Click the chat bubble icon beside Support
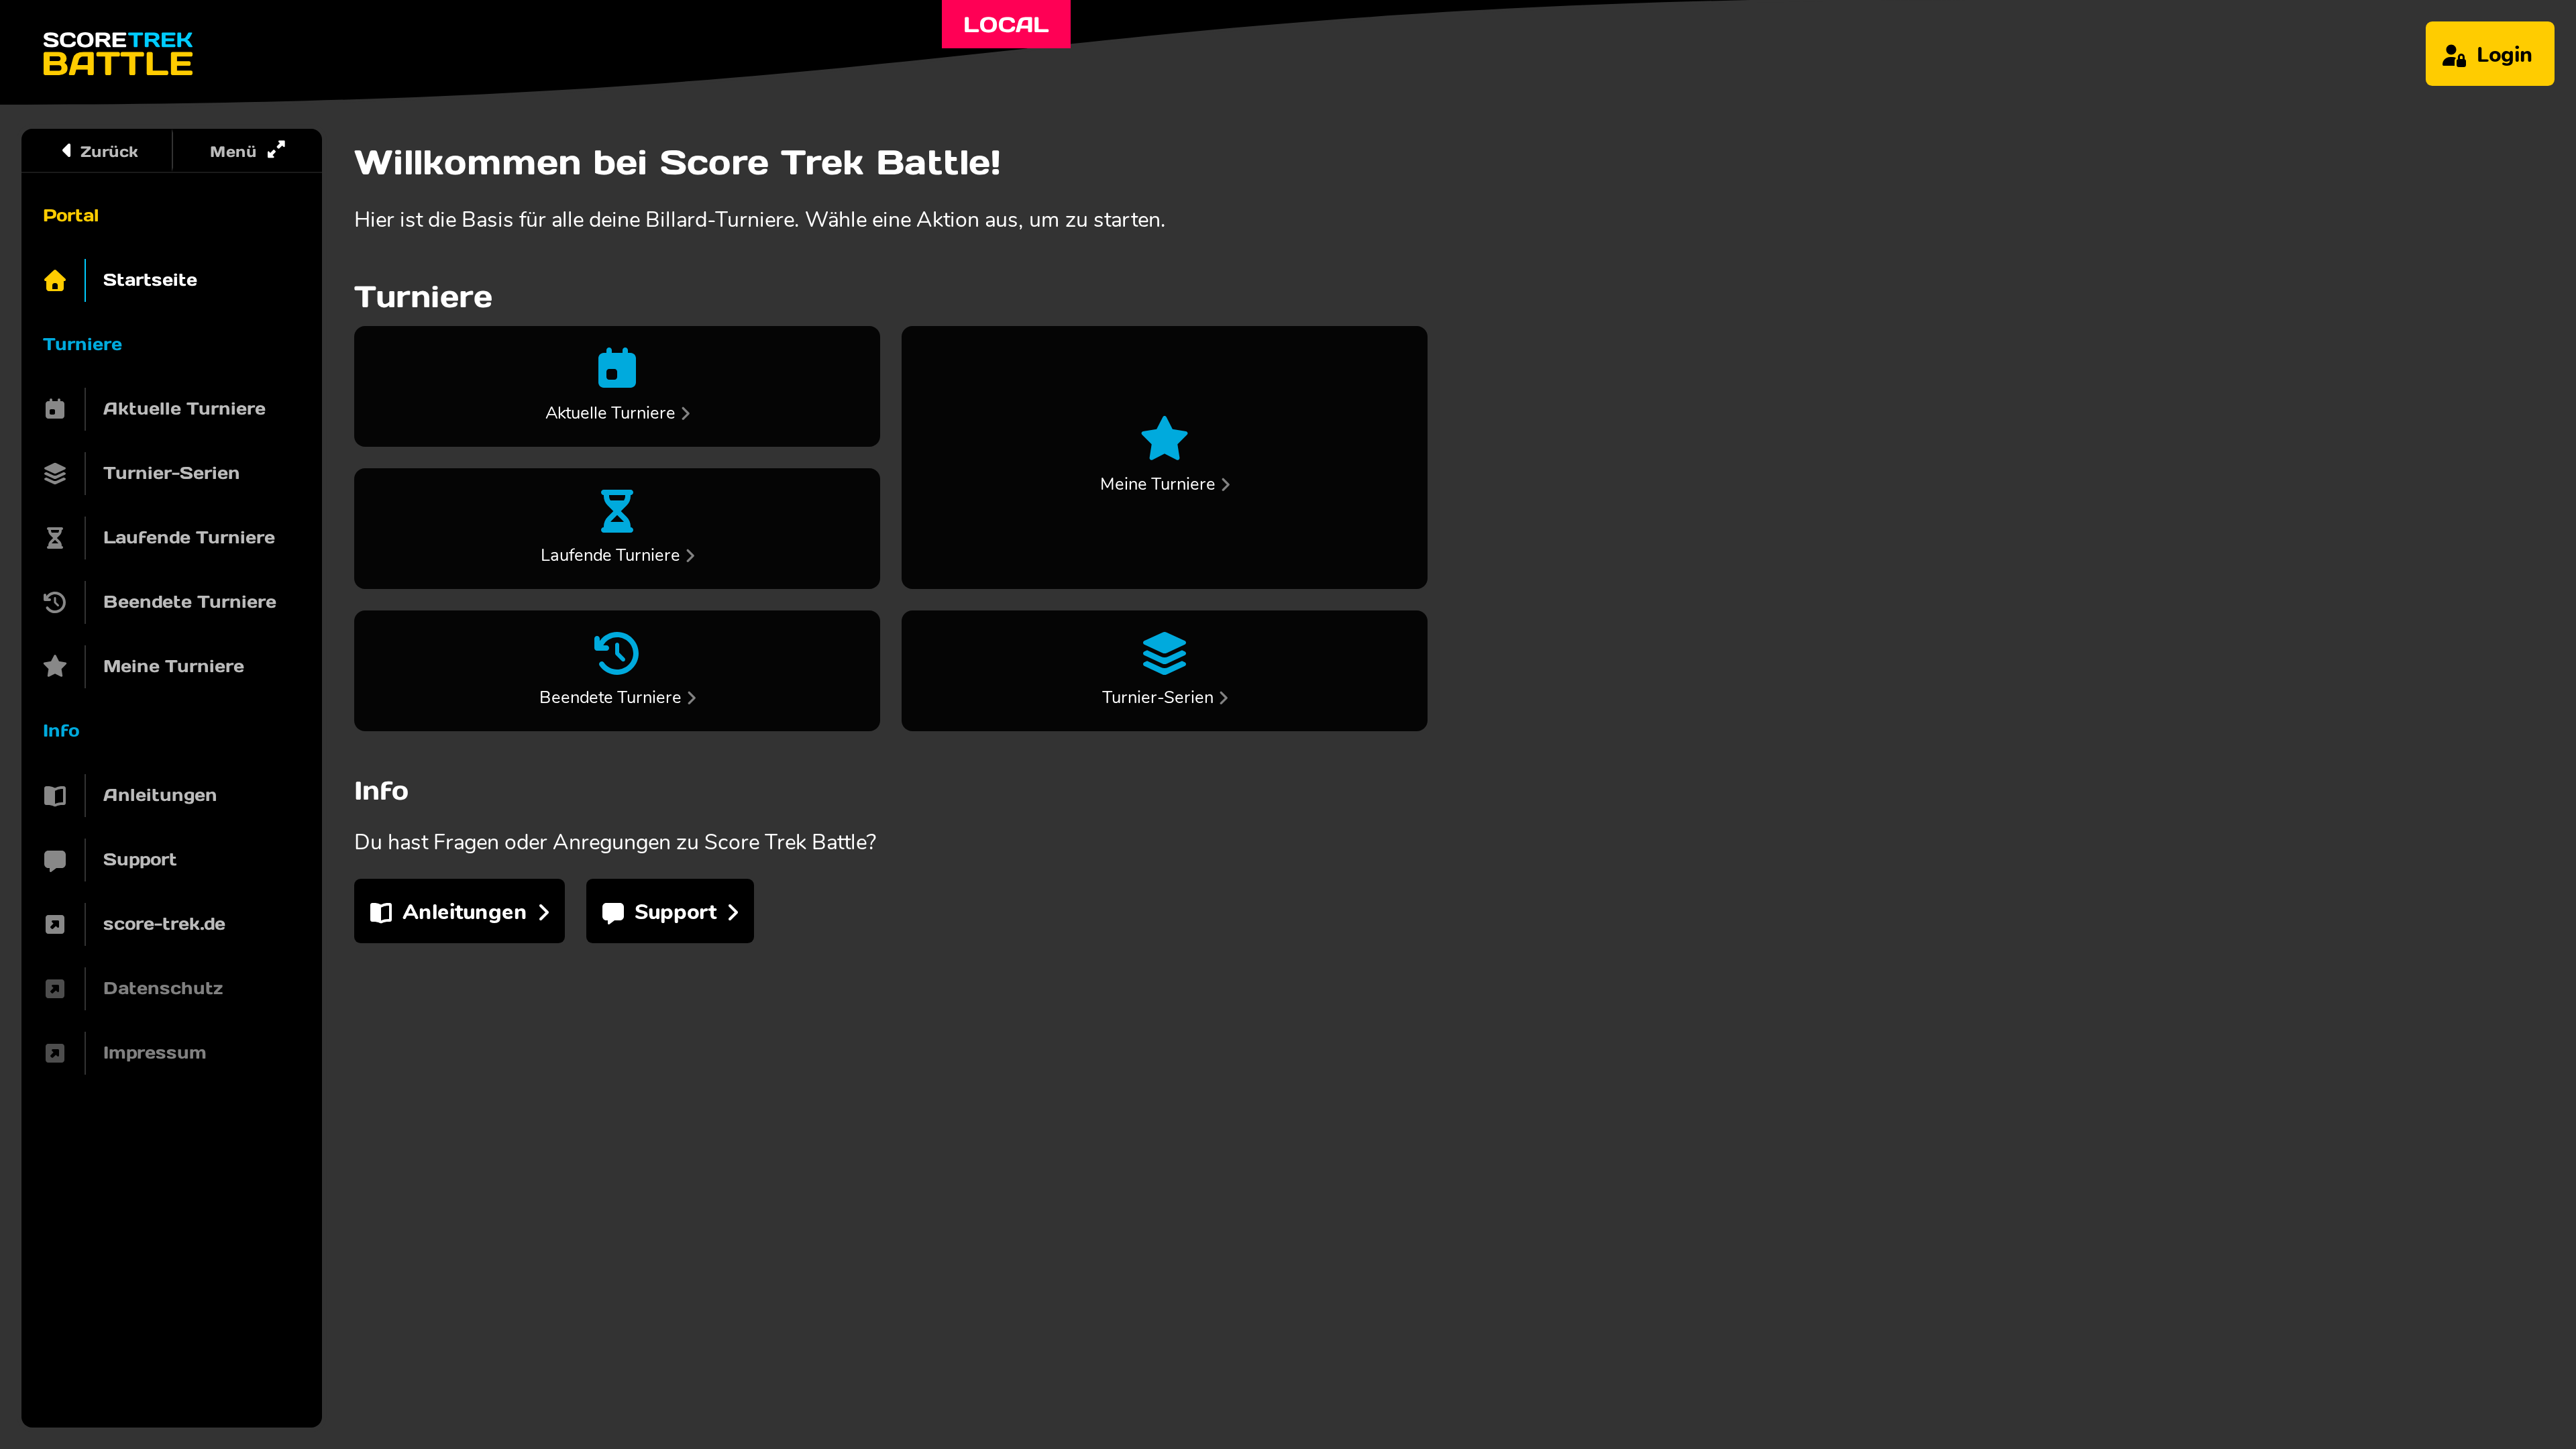This screenshot has width=2576, height=1449. (55, 859)
